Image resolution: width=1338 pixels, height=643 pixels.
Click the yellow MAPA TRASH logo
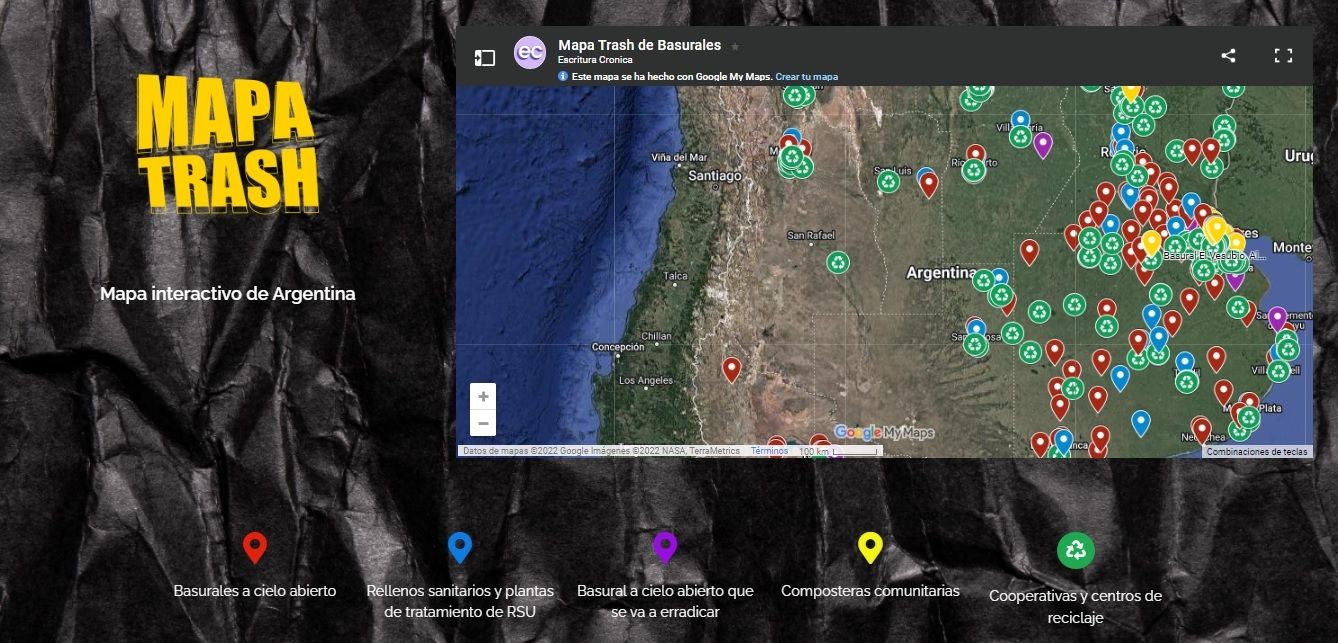[x=228, y=143]
